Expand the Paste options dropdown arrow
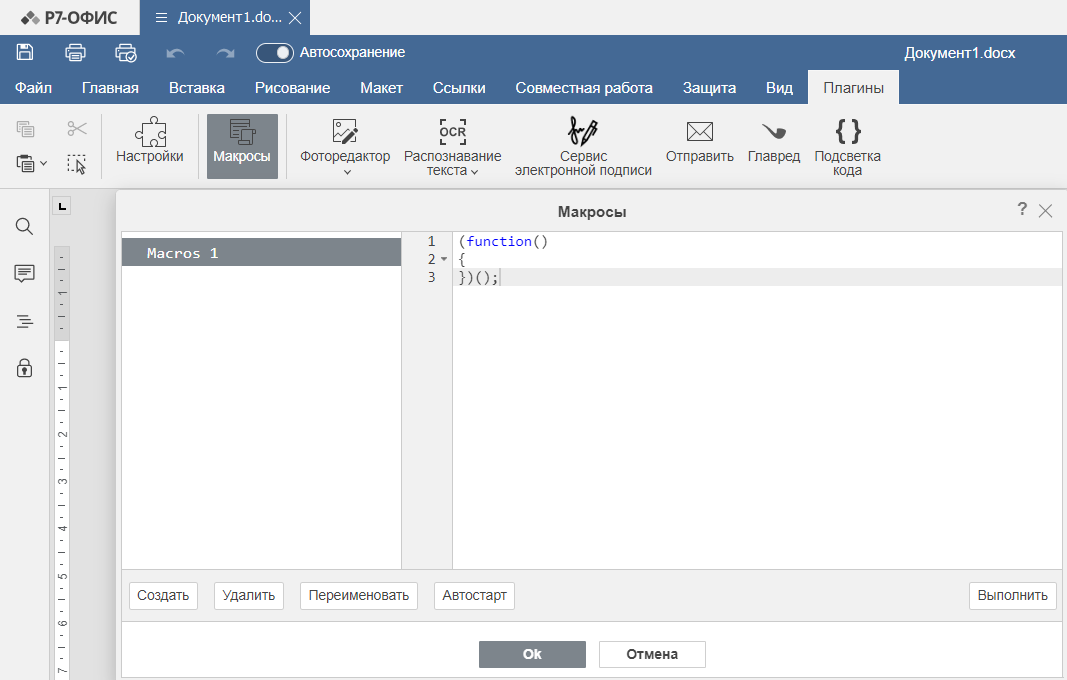This screenshot has height=680, width=1067. point(43,163)
